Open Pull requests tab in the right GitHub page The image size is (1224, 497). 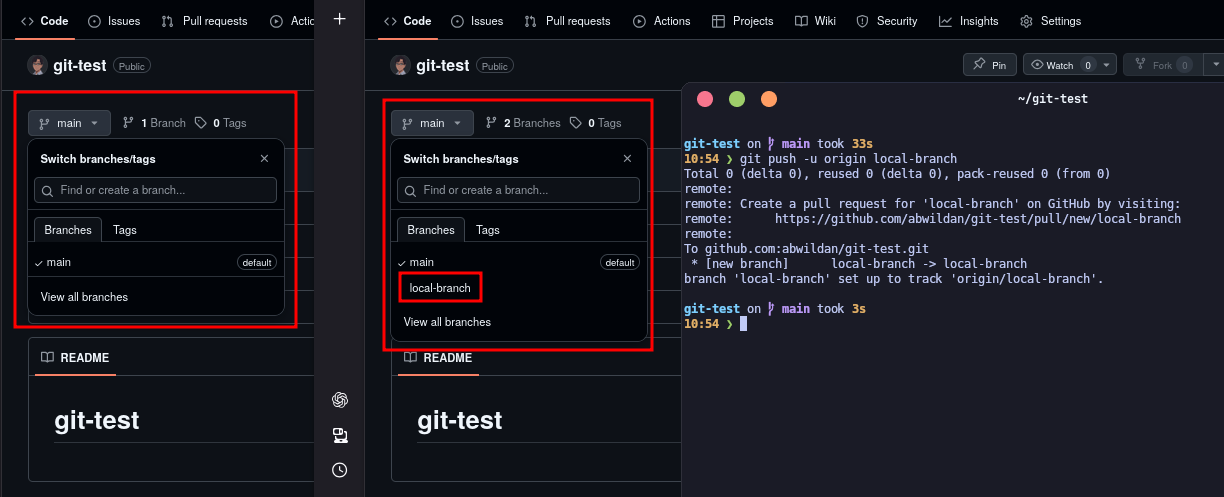tap(567, 21)
